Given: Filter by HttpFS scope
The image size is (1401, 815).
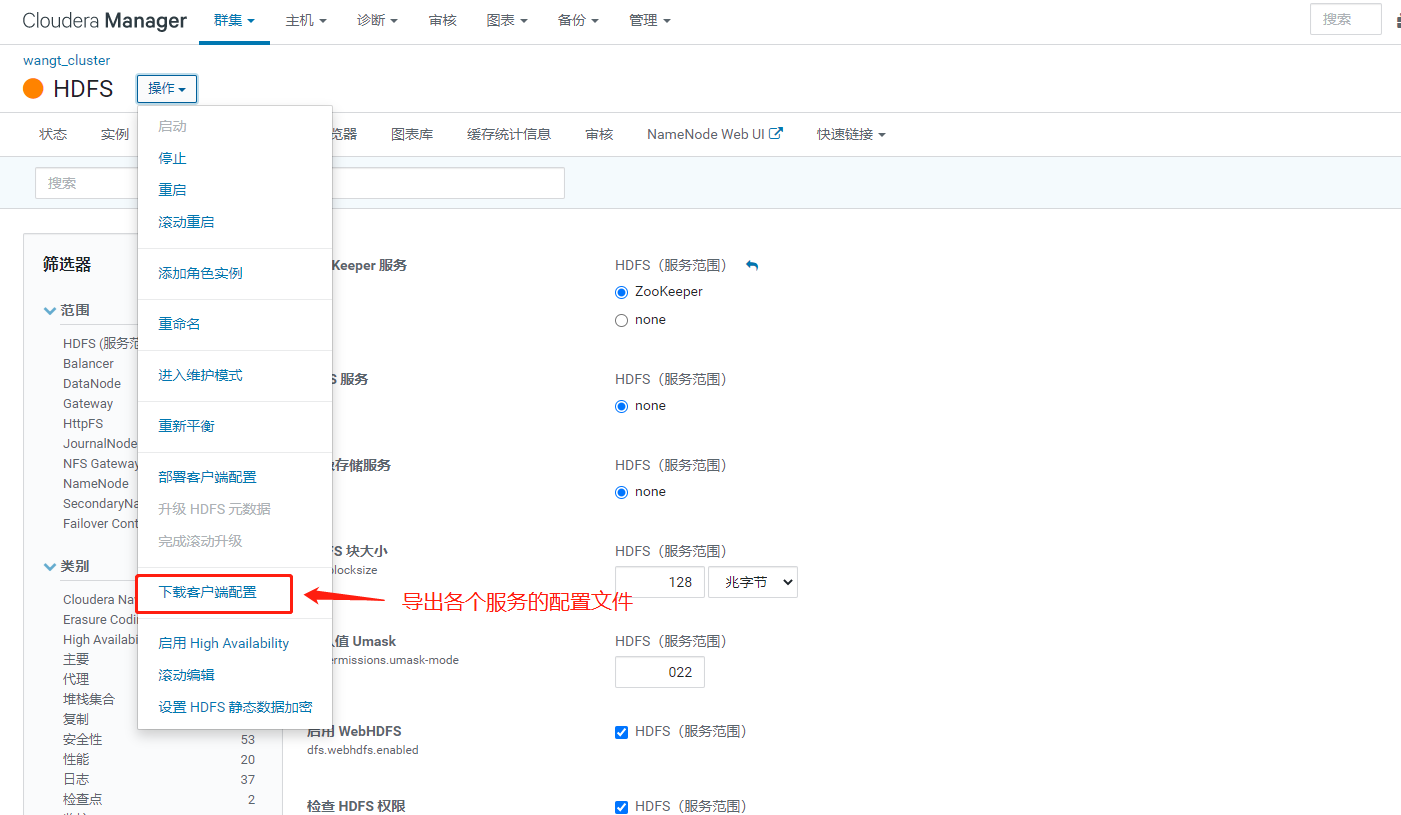Looking at the screenshot, I should pos(83,424).
